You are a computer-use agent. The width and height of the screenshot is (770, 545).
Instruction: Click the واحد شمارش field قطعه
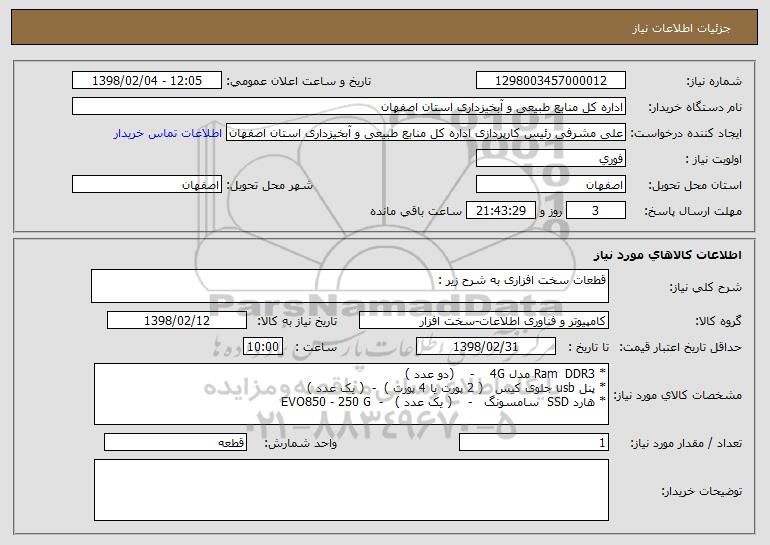175,442
